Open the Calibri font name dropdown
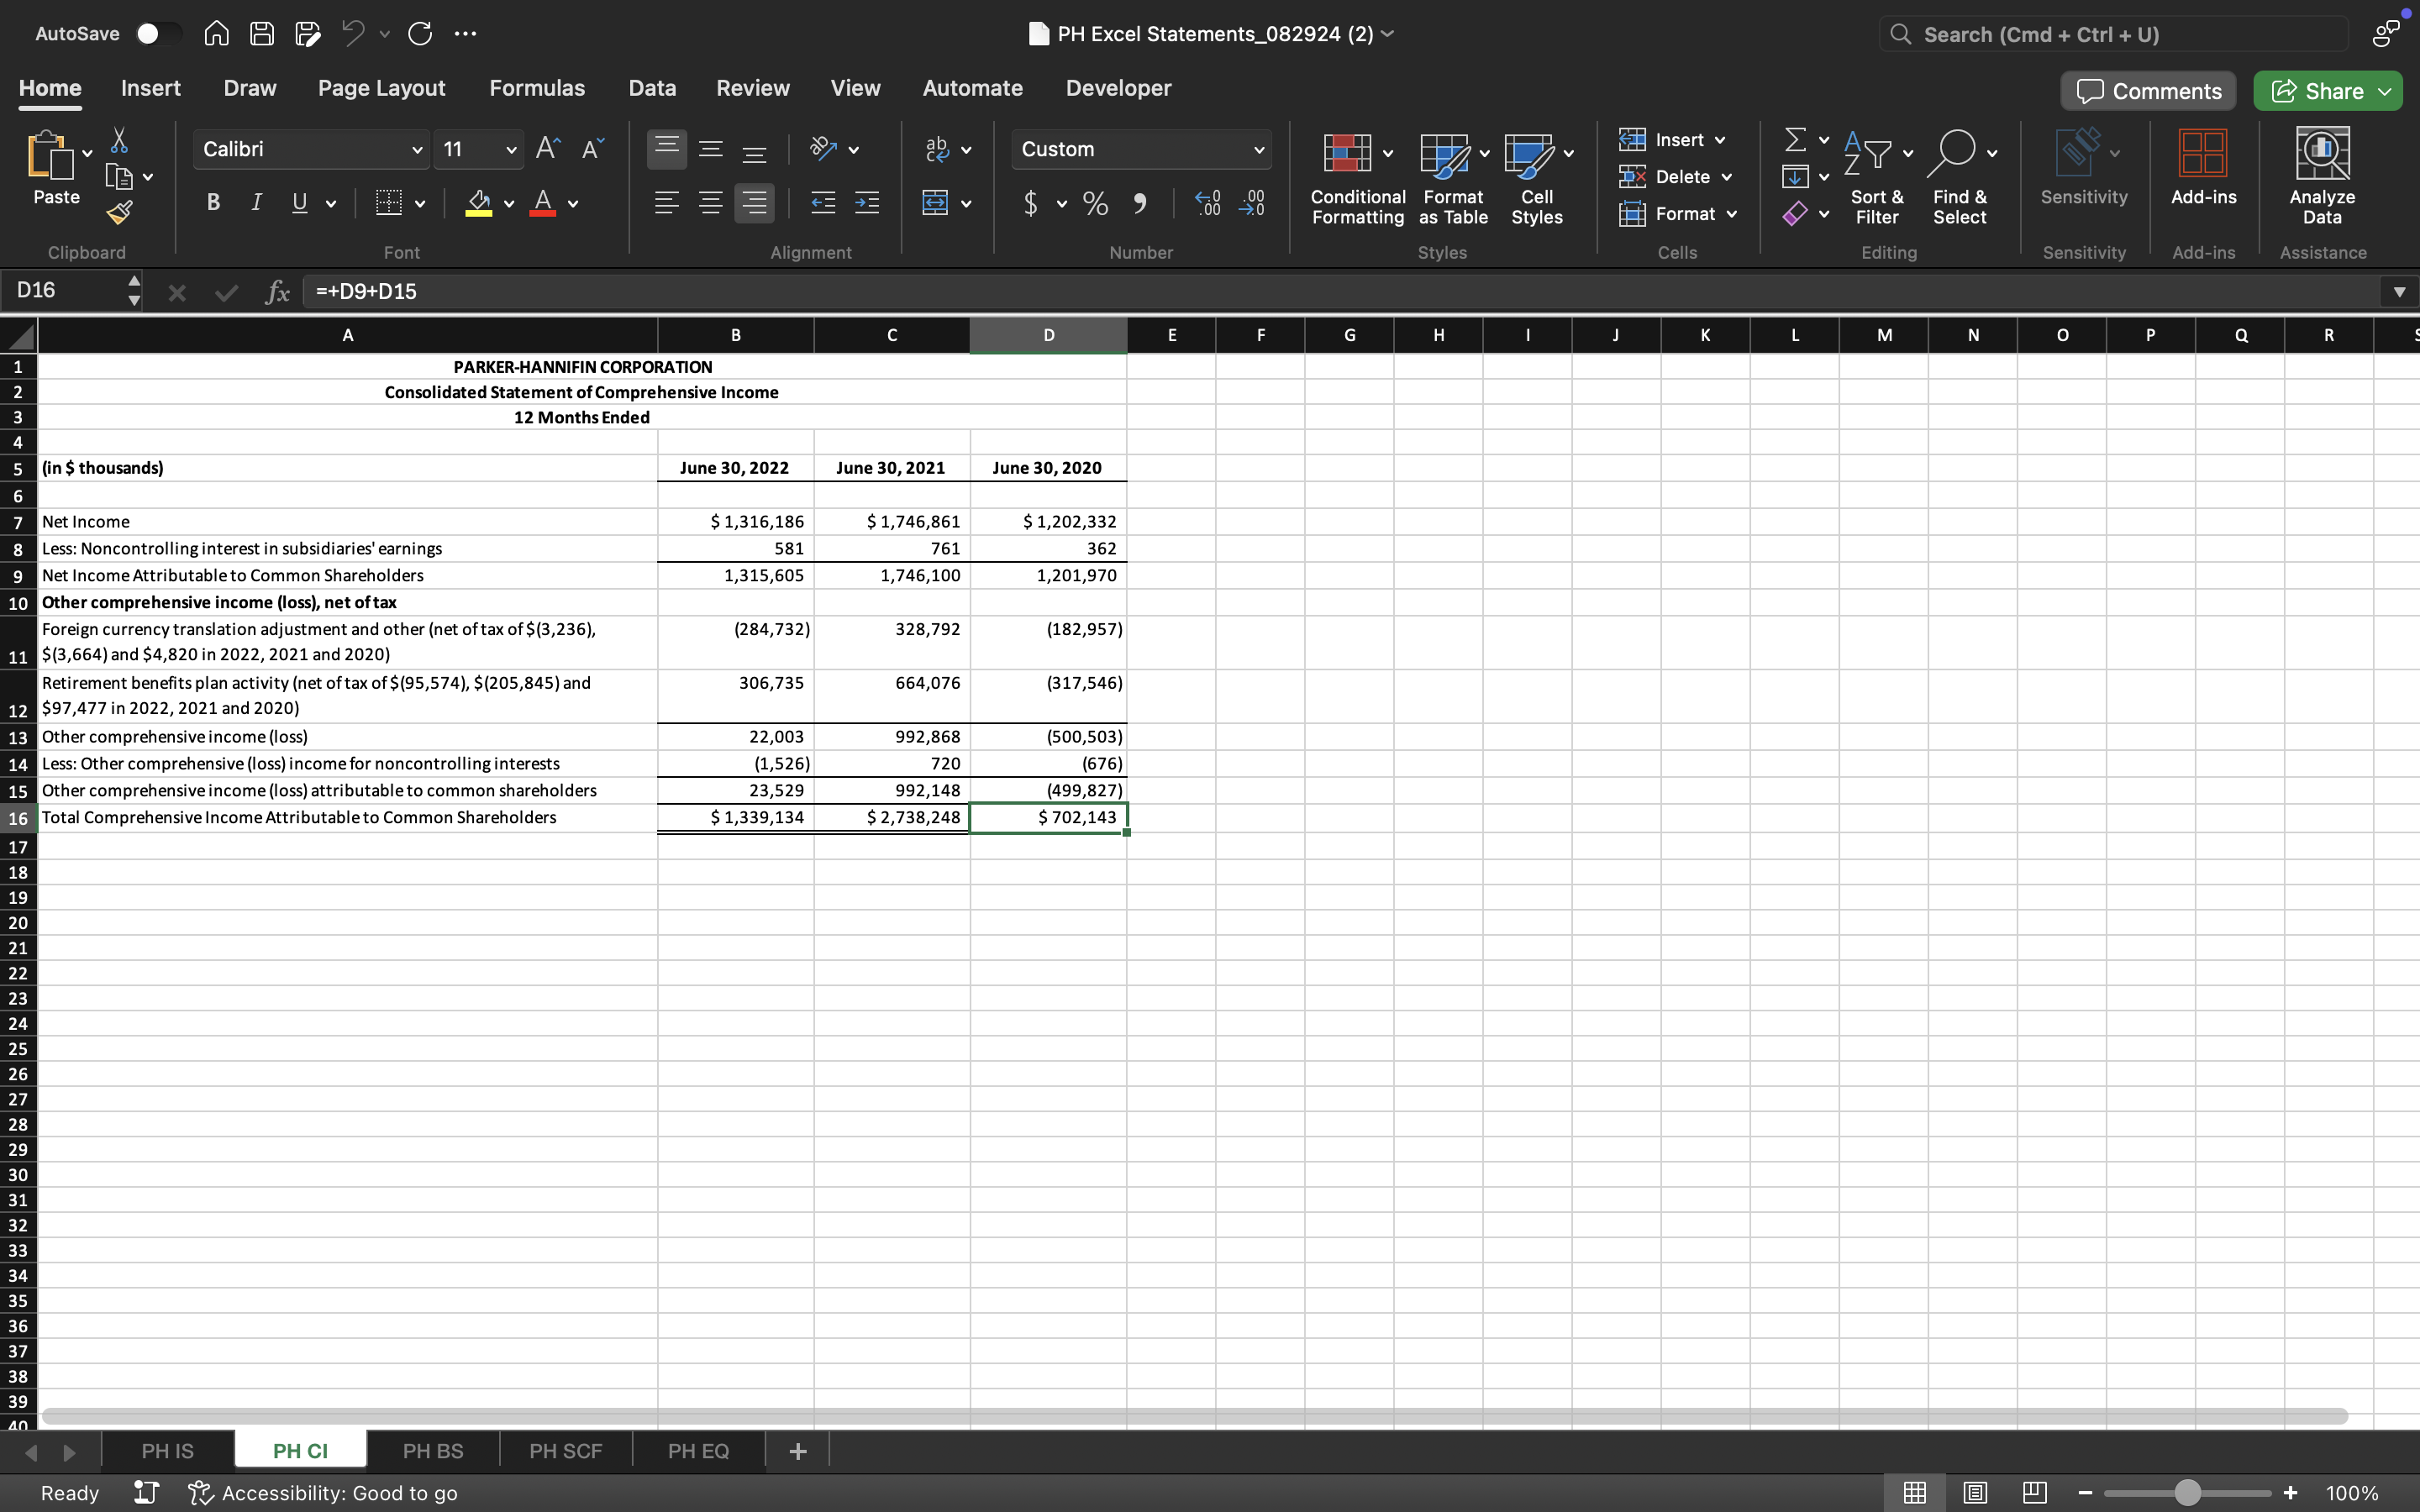The height and width of the screenshot is (1512, 2420). point(416,150)
